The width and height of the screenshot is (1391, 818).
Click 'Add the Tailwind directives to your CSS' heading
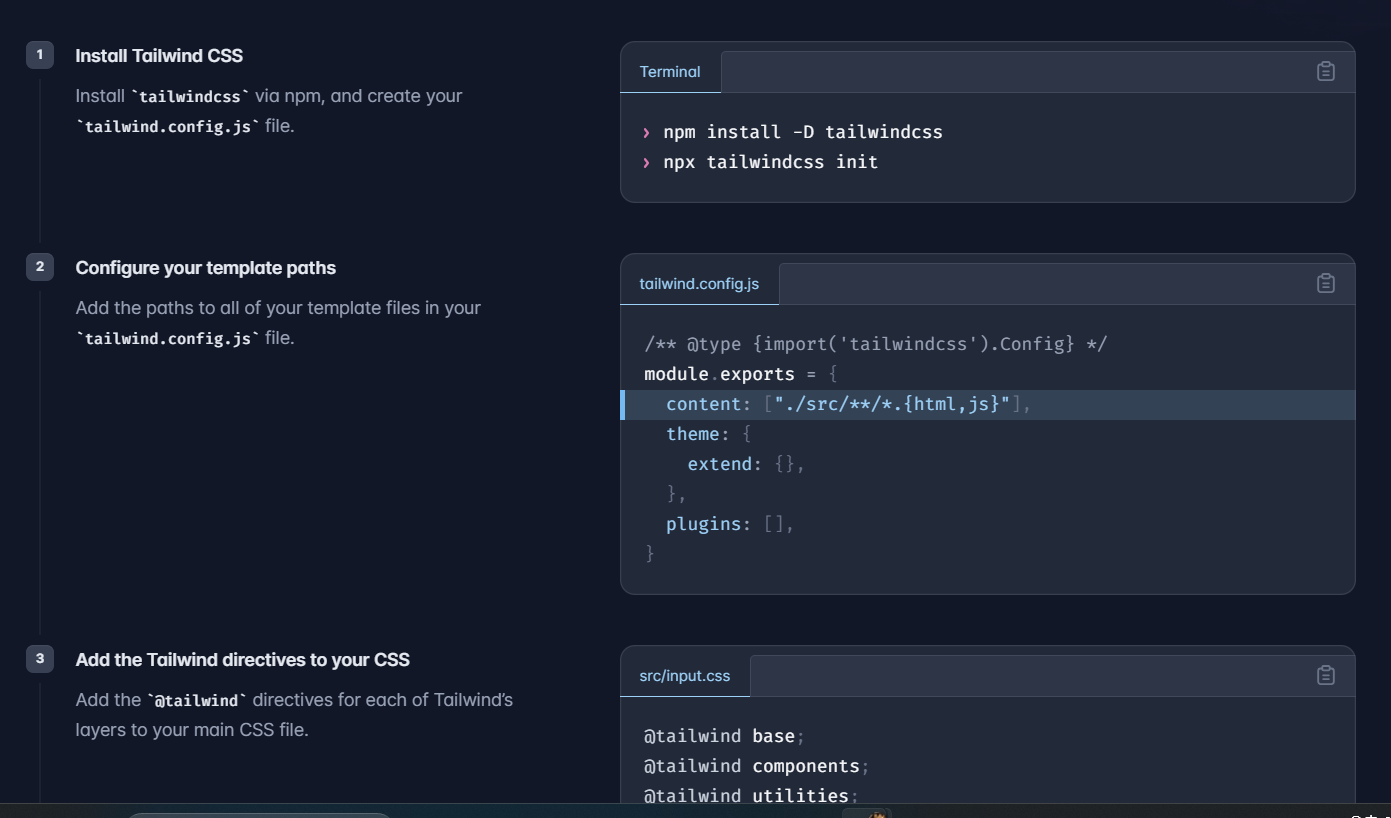243,660
